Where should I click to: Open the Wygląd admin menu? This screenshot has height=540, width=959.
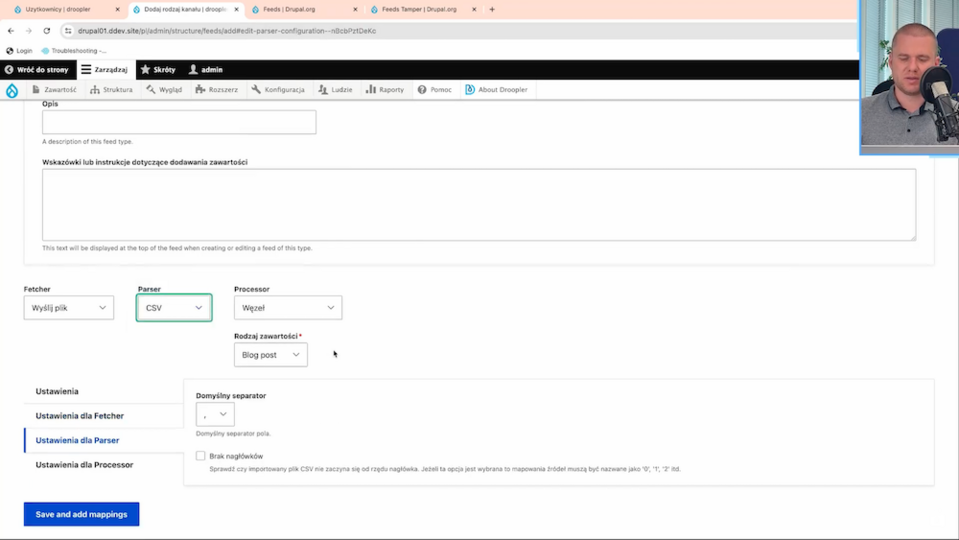[164, 89]
